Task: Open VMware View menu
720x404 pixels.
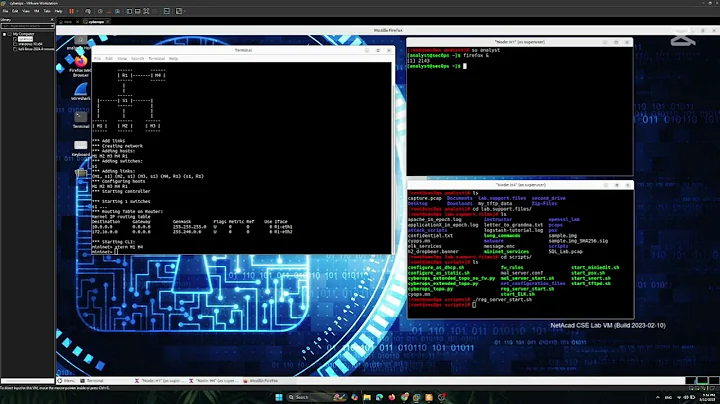Action: coord(26,11)
